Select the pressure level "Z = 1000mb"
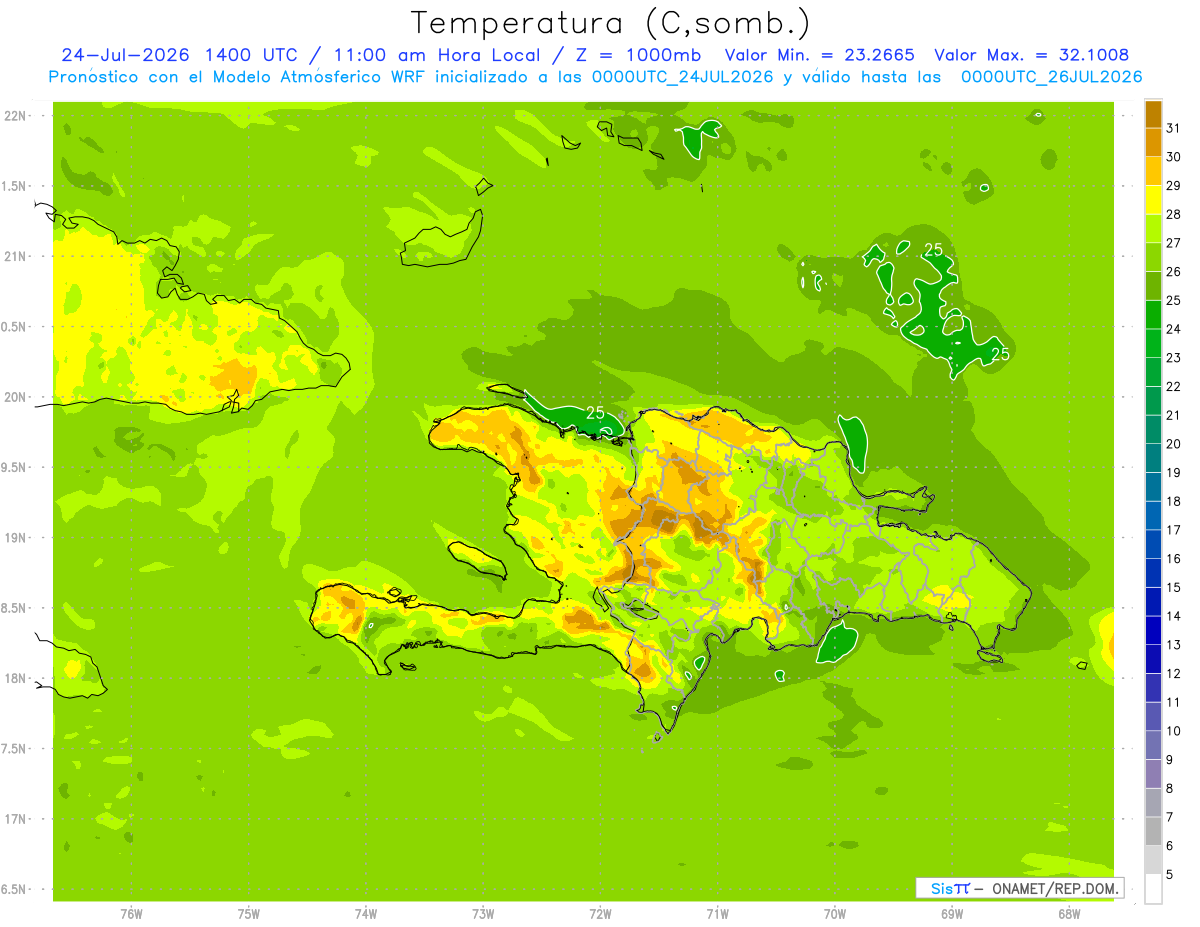 click(638, 55)
